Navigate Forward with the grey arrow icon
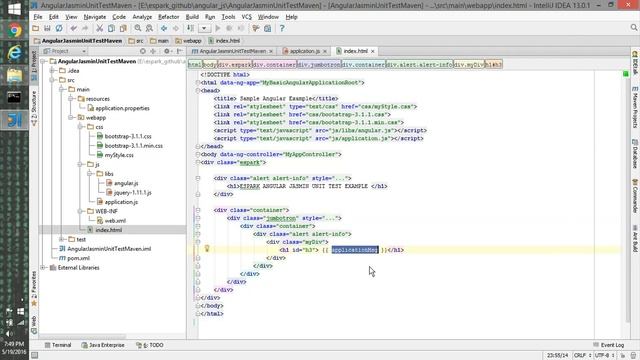The width and height of the screenshot is (640, 360). pos(176,28)
